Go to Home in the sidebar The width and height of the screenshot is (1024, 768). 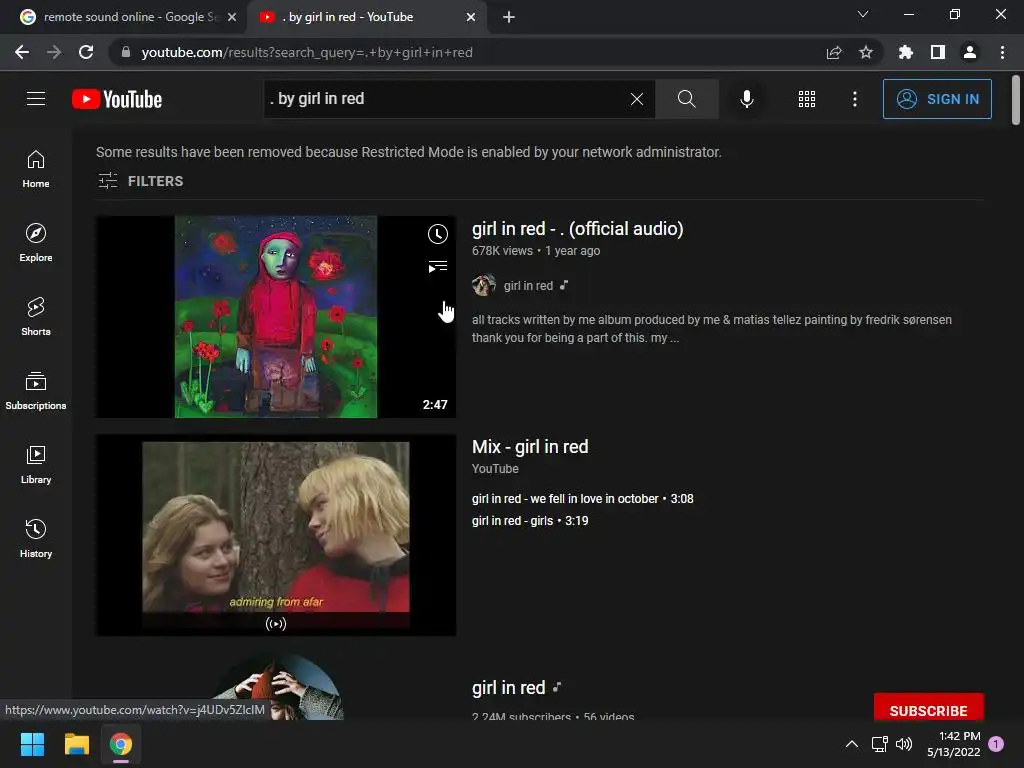(36, 168)
